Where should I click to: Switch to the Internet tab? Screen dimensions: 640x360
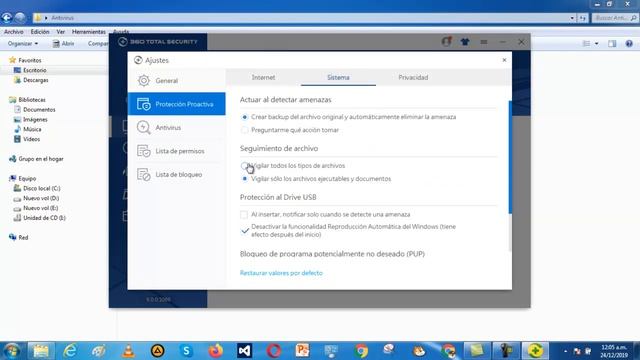[x=263, y=77]
